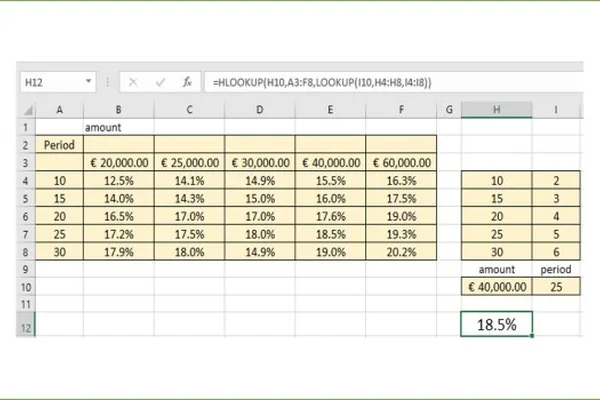Screen dimensions: 600x400
Task: Click value 5 in cell I7
Action: pos(556,234)
